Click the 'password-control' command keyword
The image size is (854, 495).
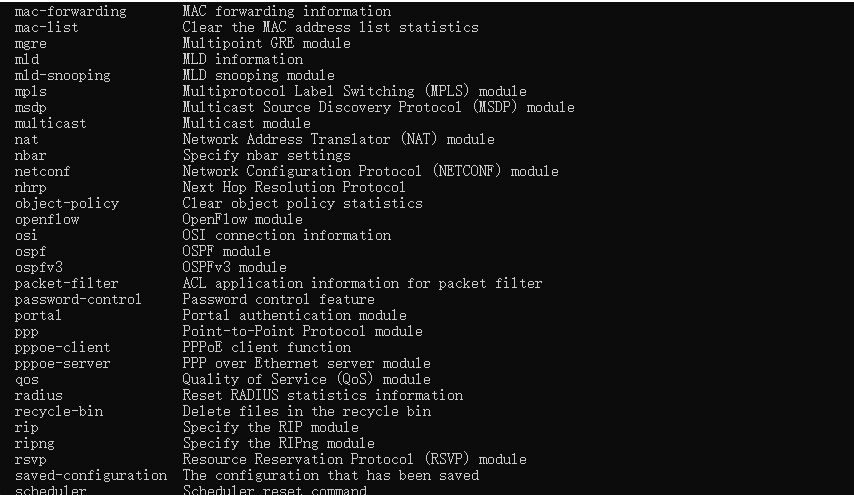(x=78, y=300)
